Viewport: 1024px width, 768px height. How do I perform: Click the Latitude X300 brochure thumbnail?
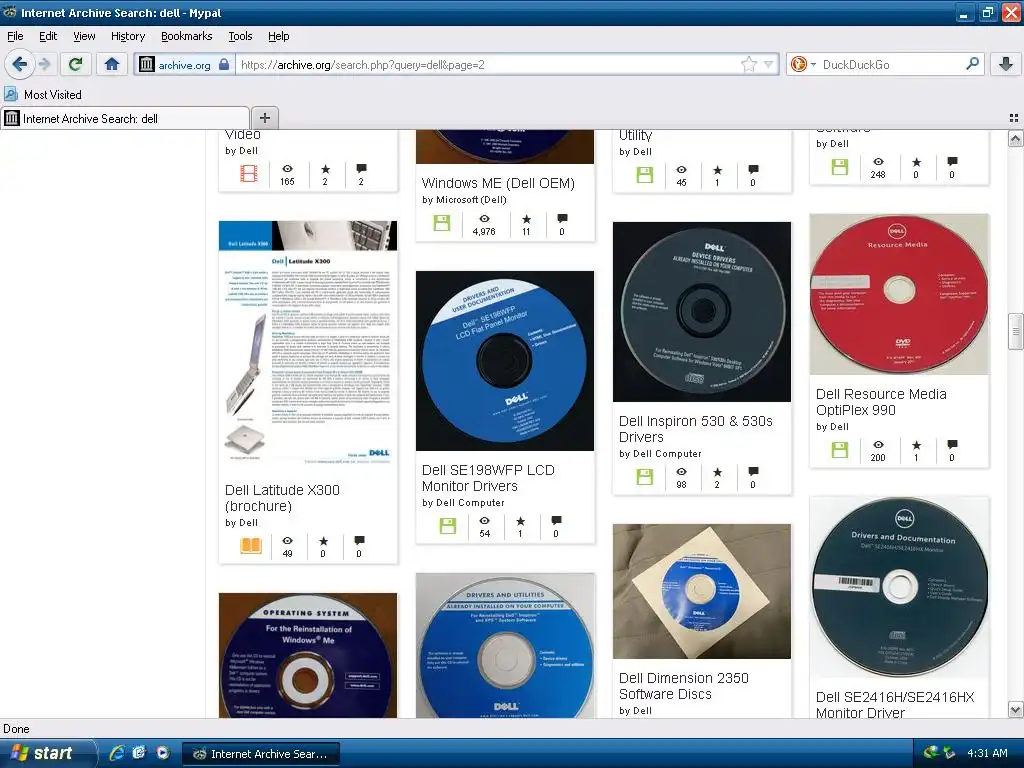[308, 344]
